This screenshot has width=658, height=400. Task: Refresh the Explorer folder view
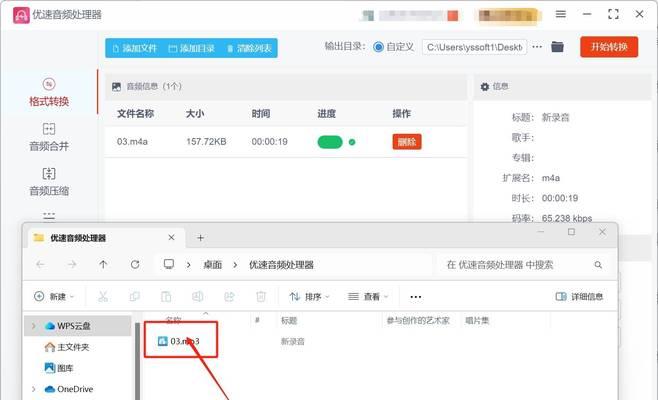135,264
